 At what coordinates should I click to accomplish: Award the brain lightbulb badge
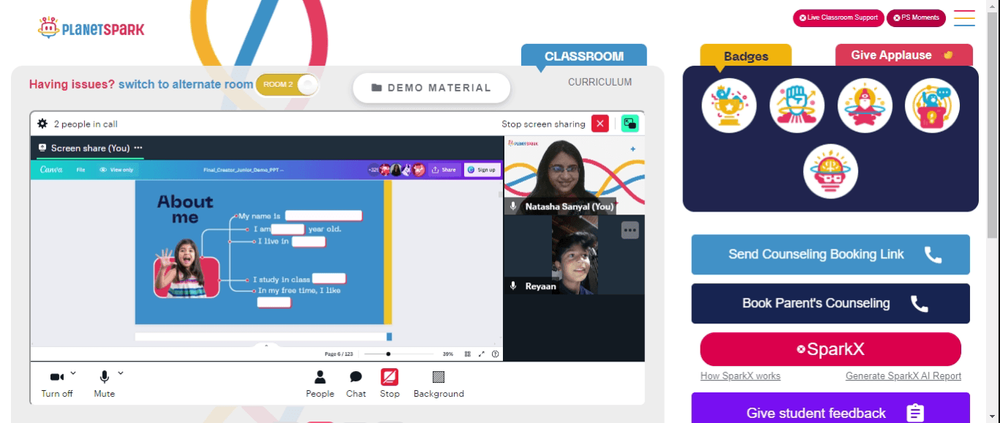[x=830, y=171]
